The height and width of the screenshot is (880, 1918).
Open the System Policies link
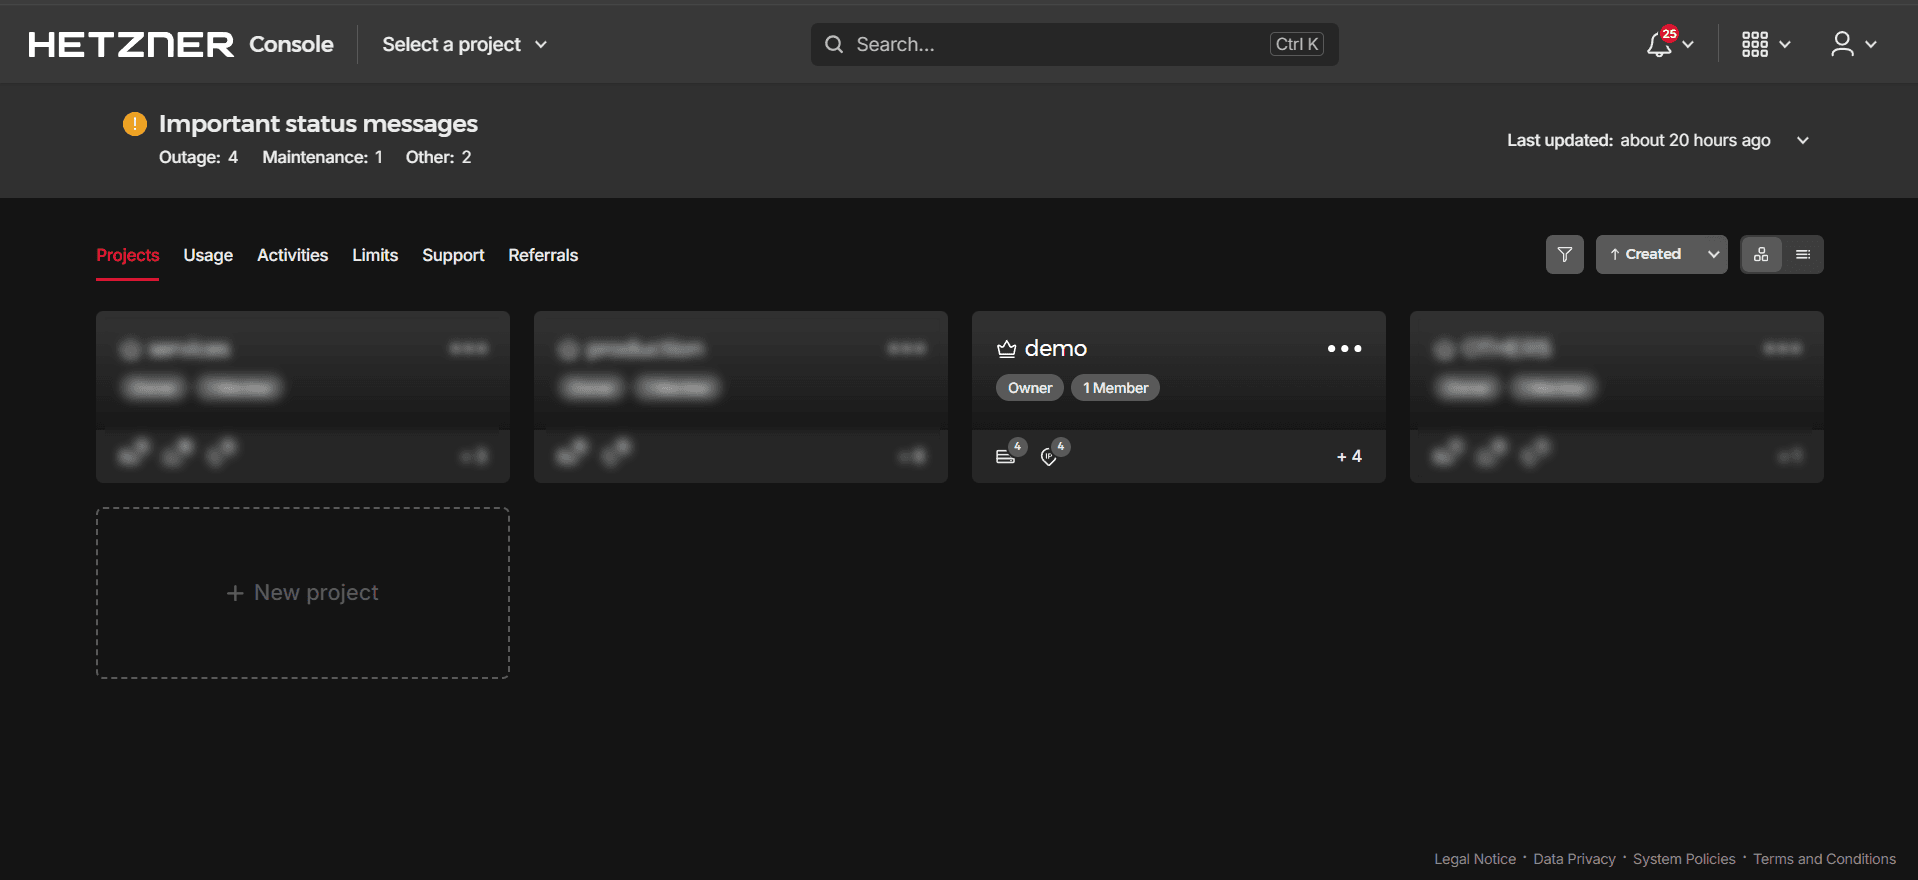click(1684, 859)
